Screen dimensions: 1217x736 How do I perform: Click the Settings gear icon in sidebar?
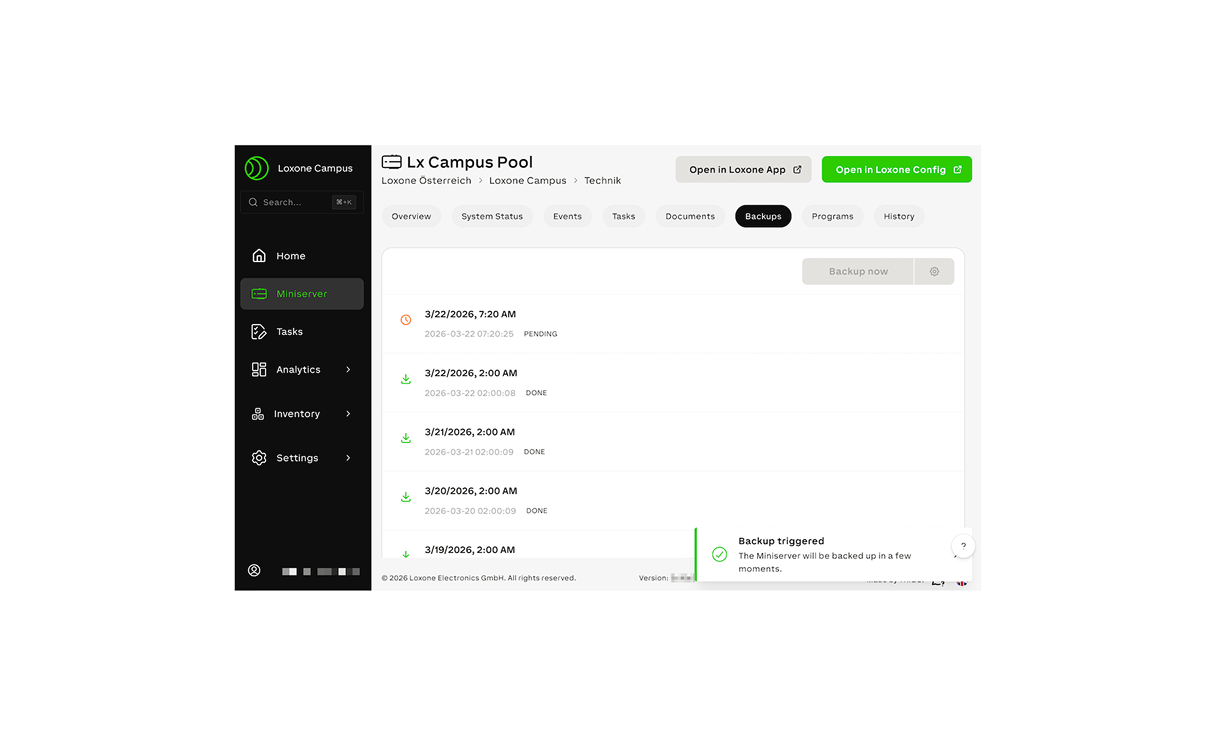259,458
